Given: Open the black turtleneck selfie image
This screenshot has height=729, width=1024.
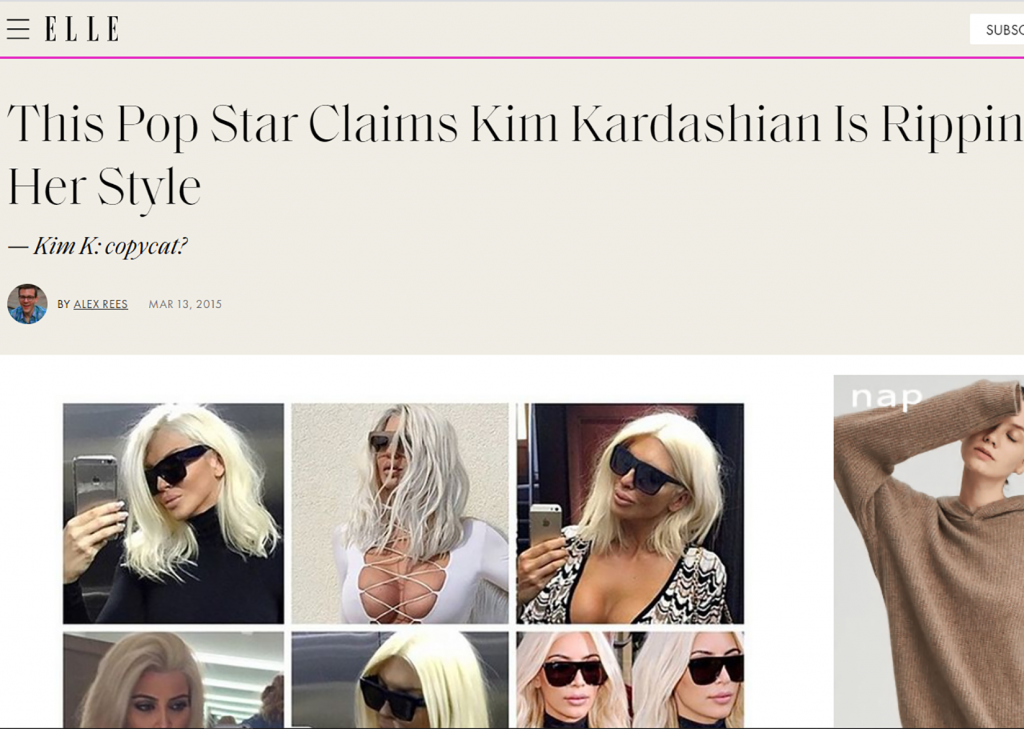Looking at the screenshot, I should tap(174, 513).
